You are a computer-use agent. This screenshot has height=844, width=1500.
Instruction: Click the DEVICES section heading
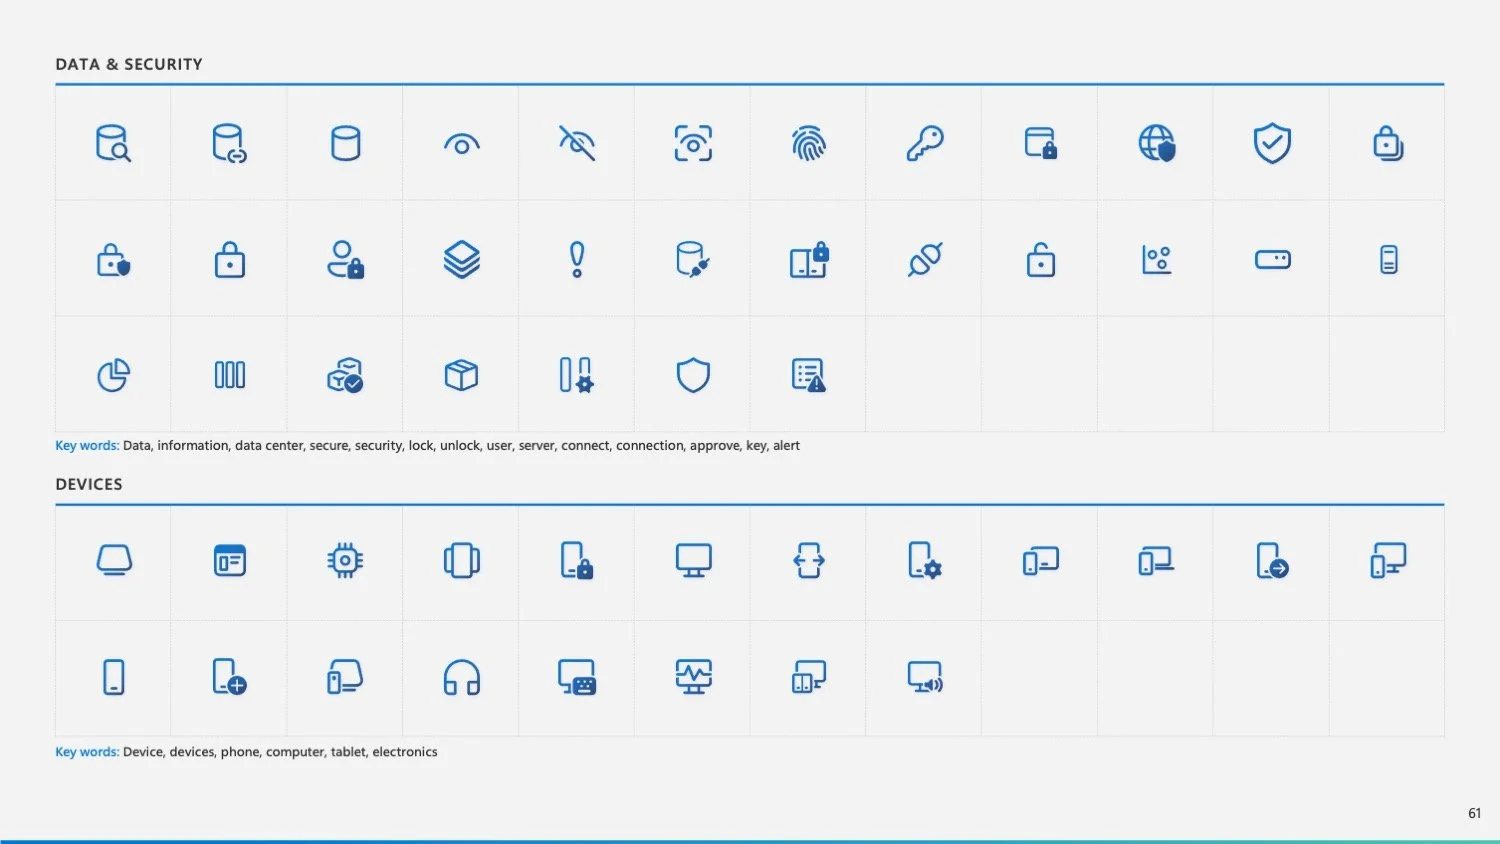(x=89, y=484)
